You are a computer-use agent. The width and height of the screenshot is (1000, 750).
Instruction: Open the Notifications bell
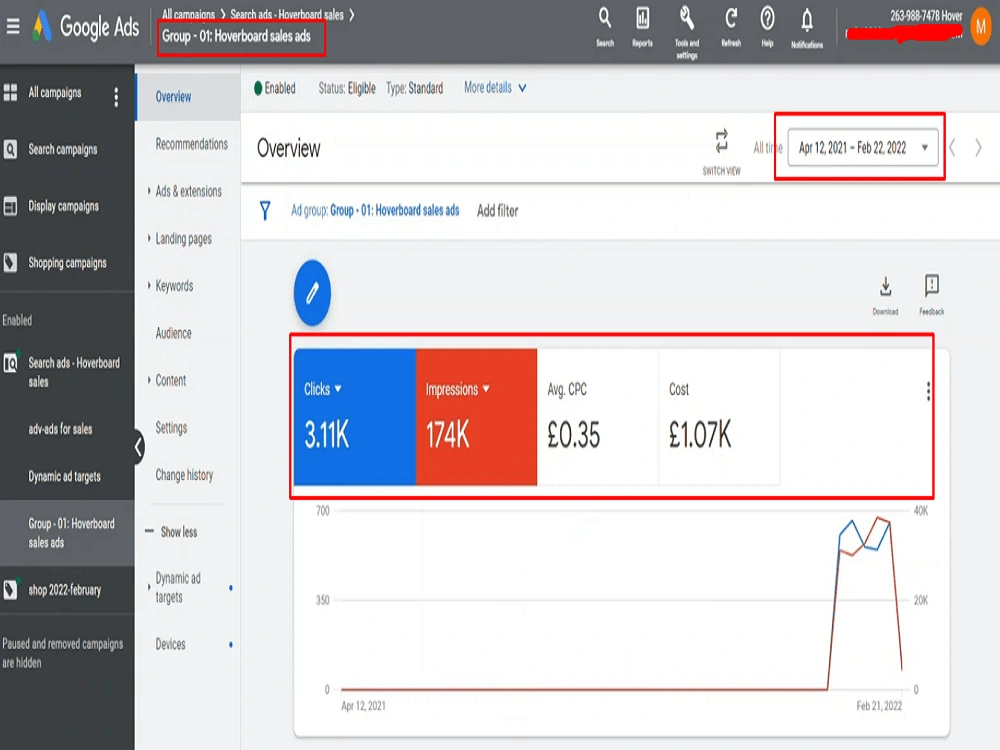[x=807, y=28]
